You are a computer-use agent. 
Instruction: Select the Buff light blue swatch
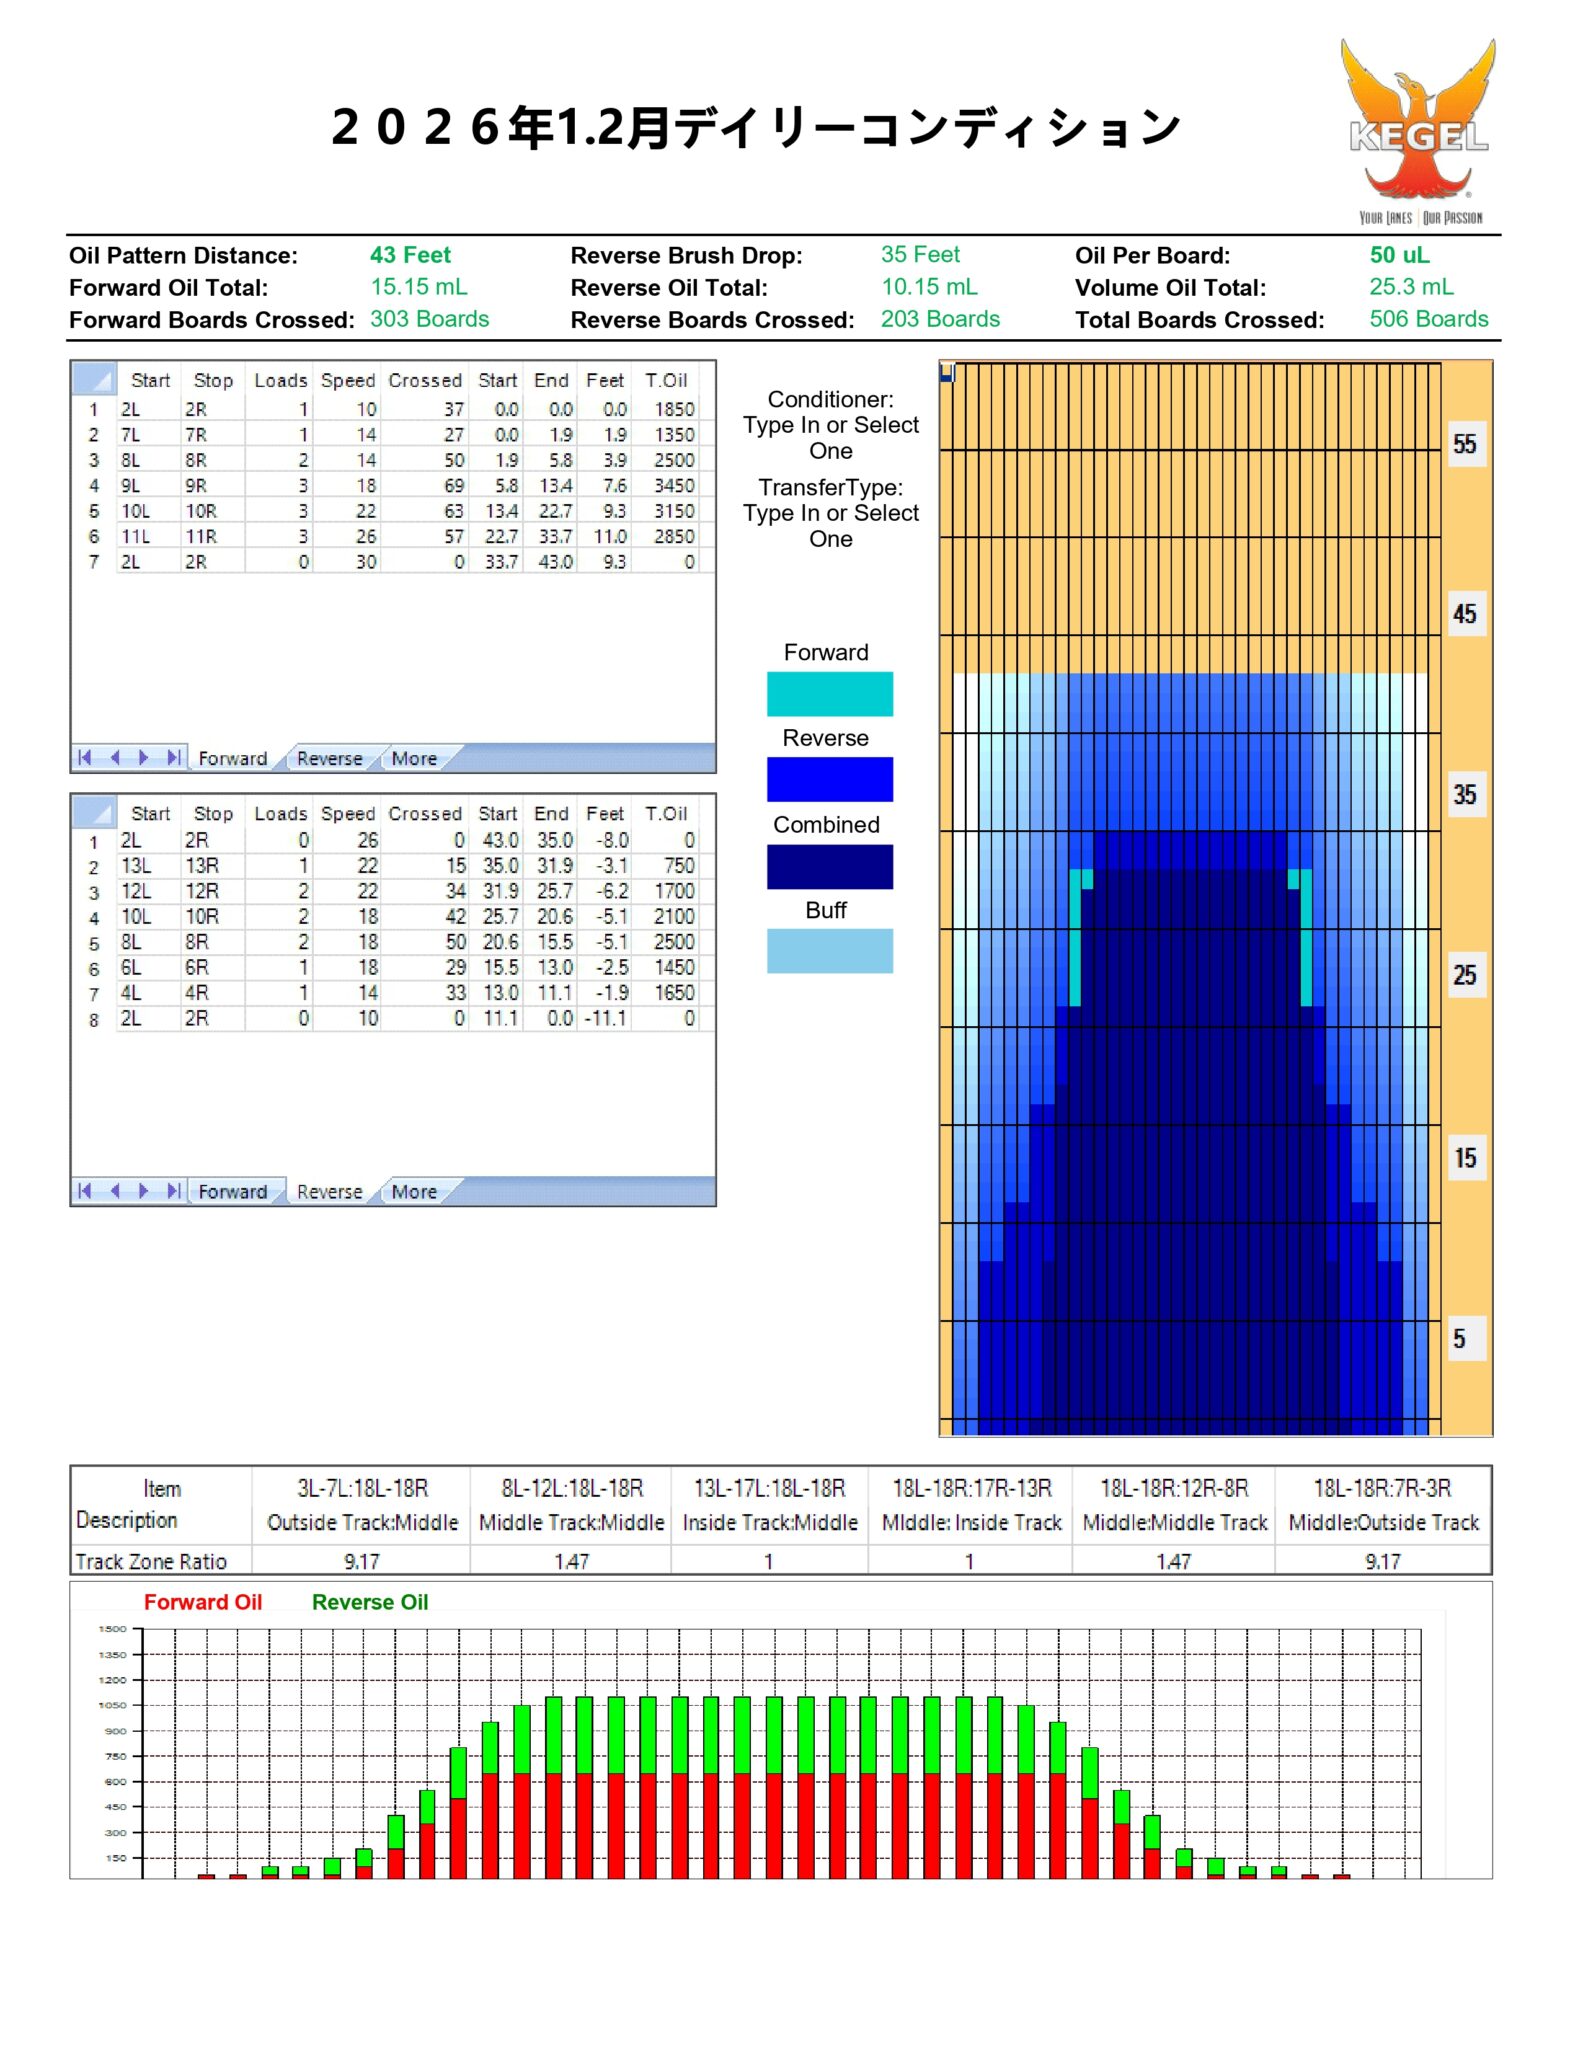[829, 950]
